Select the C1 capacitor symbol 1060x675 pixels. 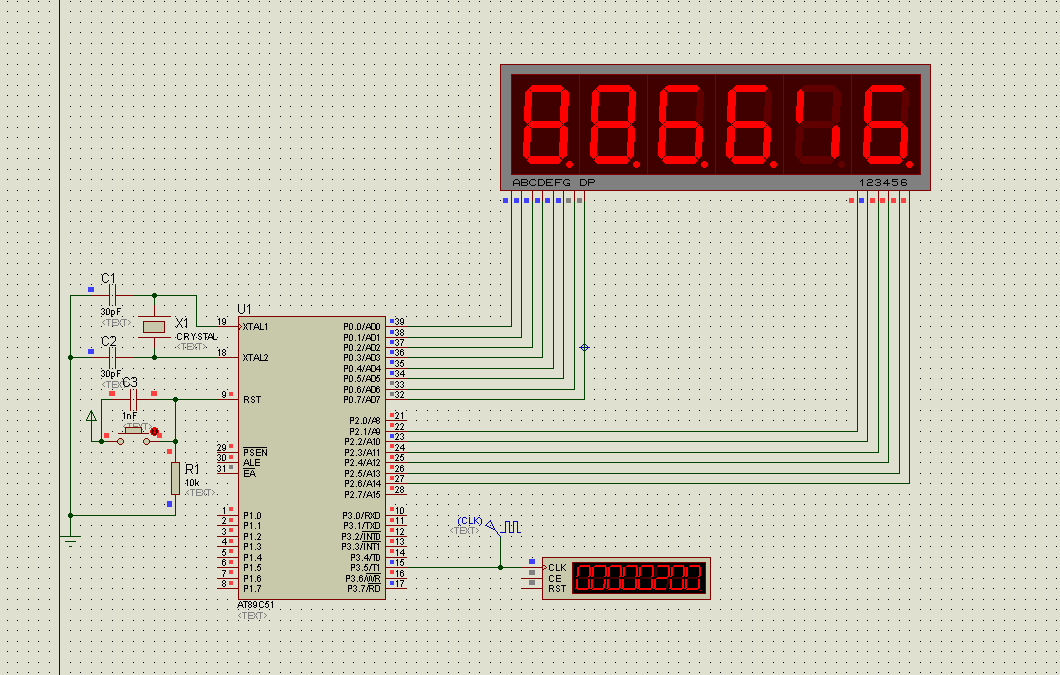113,296
